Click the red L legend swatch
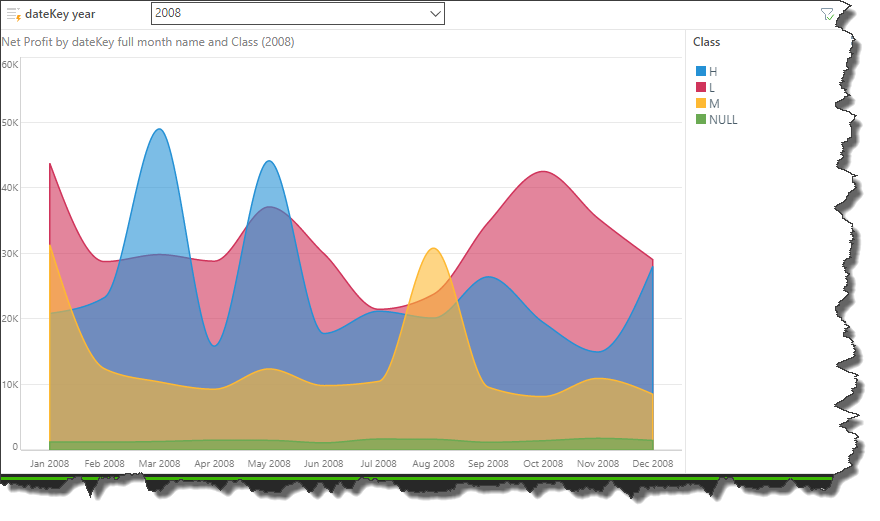 tap(701, 87)
